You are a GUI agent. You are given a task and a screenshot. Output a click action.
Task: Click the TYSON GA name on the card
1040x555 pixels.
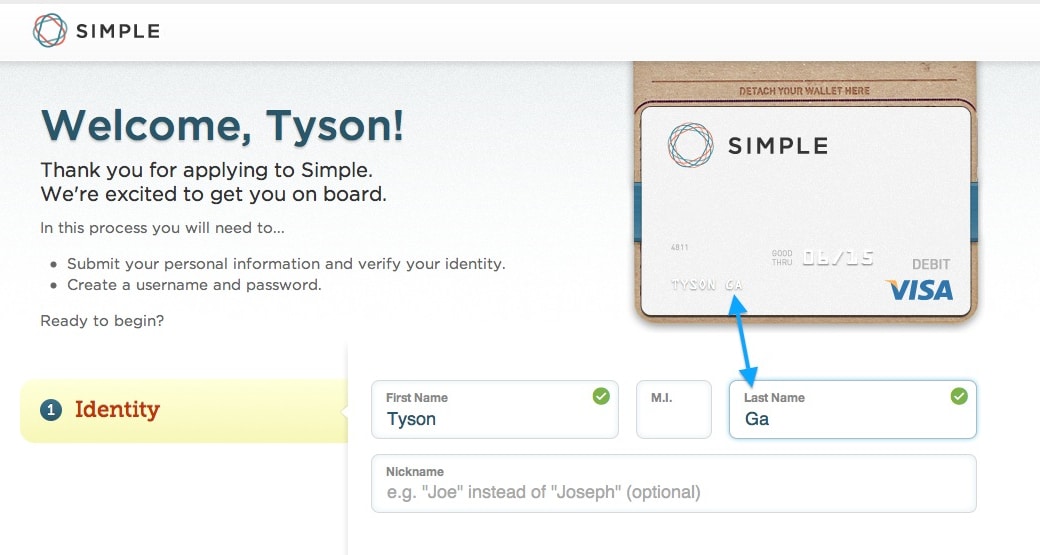pos(707,285)
